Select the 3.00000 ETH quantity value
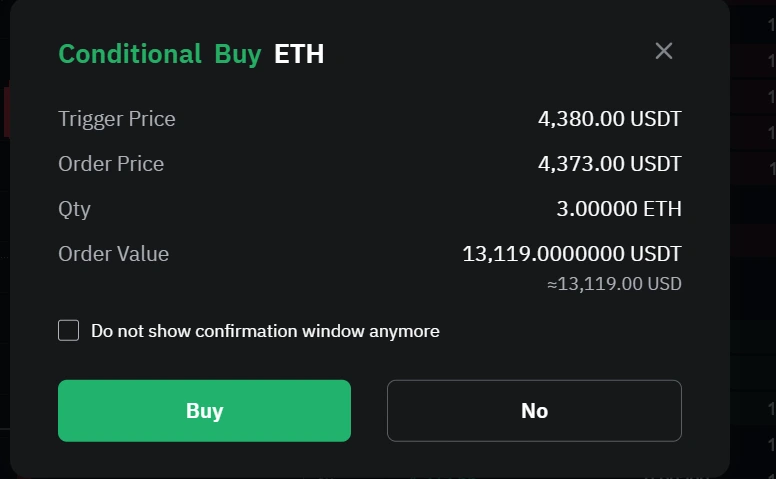The image size is (776, 479). (618, 209)
